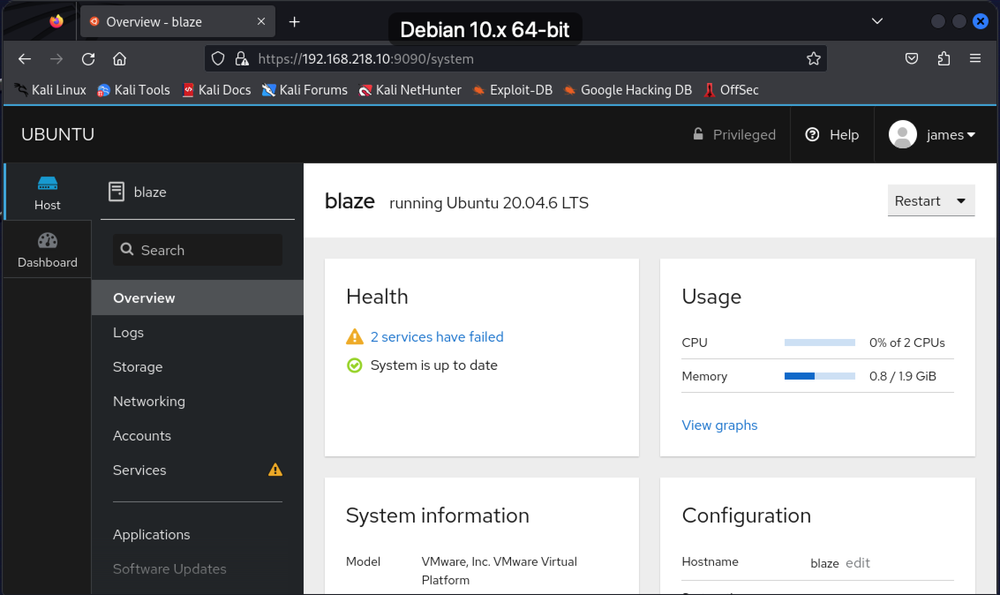This screenshot has height=595, width=1000.
Task: Open the View graphs link
Action: [719, 425]
